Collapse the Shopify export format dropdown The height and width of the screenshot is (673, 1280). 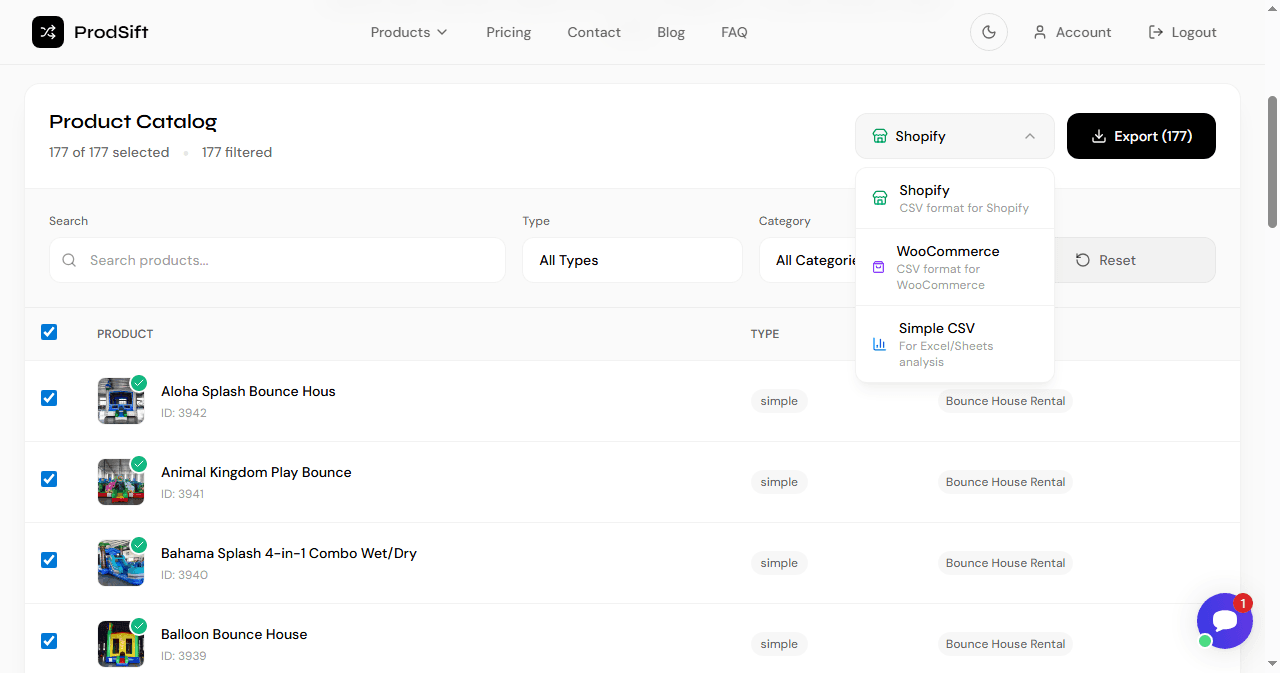(955, 136)
